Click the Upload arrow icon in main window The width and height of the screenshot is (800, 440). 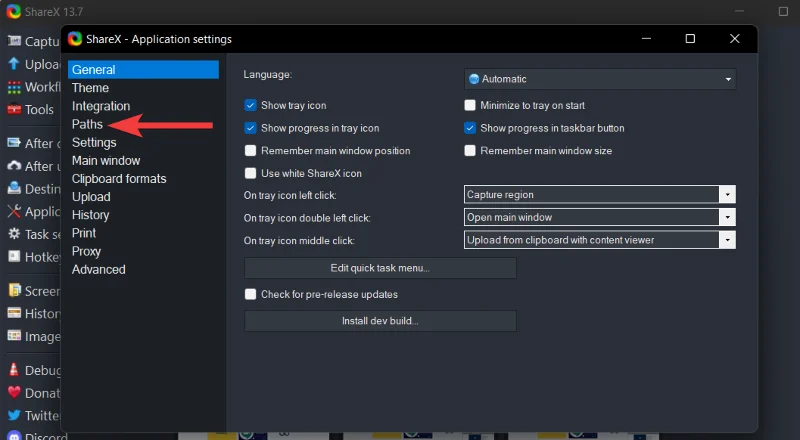point(14,64)
